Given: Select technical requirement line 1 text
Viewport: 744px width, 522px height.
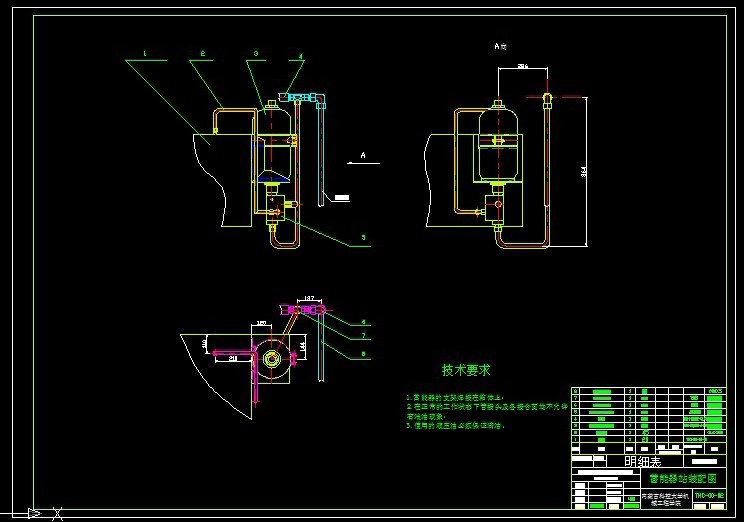Looking at the screenshot, I should click(456, 398).
